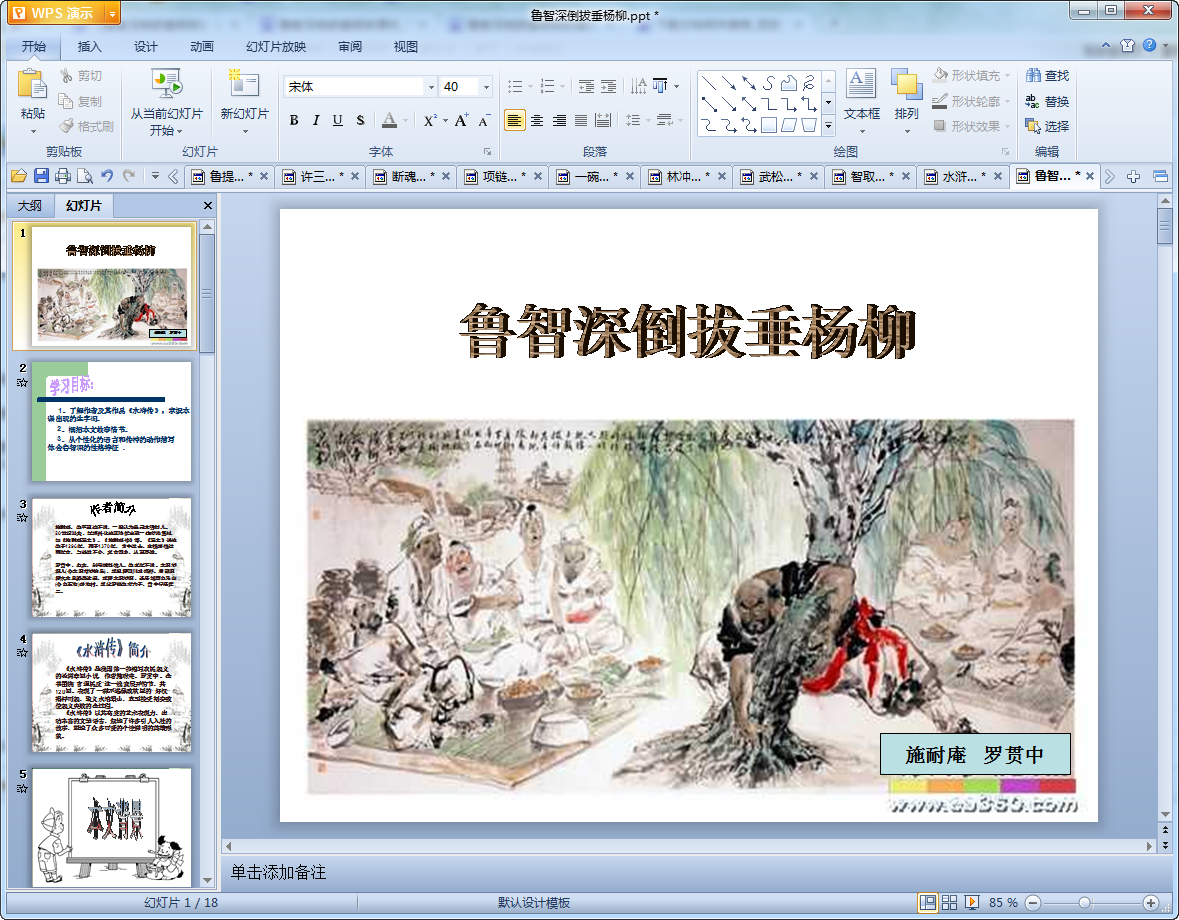Undo the last action
This screenshot has height=920, width=1179.
[107, 176]
